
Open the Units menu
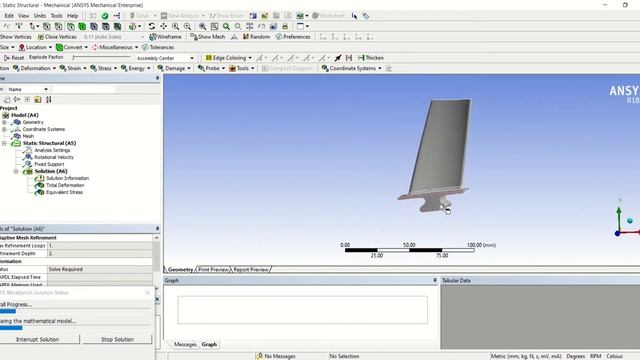(40, 16)
